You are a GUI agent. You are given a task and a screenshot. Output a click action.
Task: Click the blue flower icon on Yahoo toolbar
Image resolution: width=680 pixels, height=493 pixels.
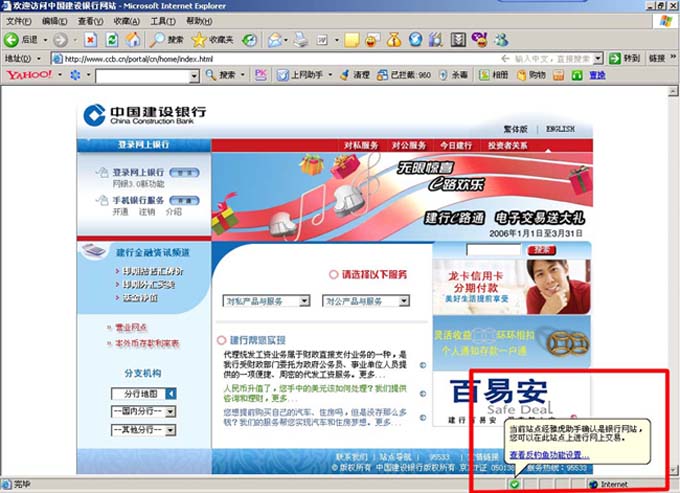pos(75,75)
